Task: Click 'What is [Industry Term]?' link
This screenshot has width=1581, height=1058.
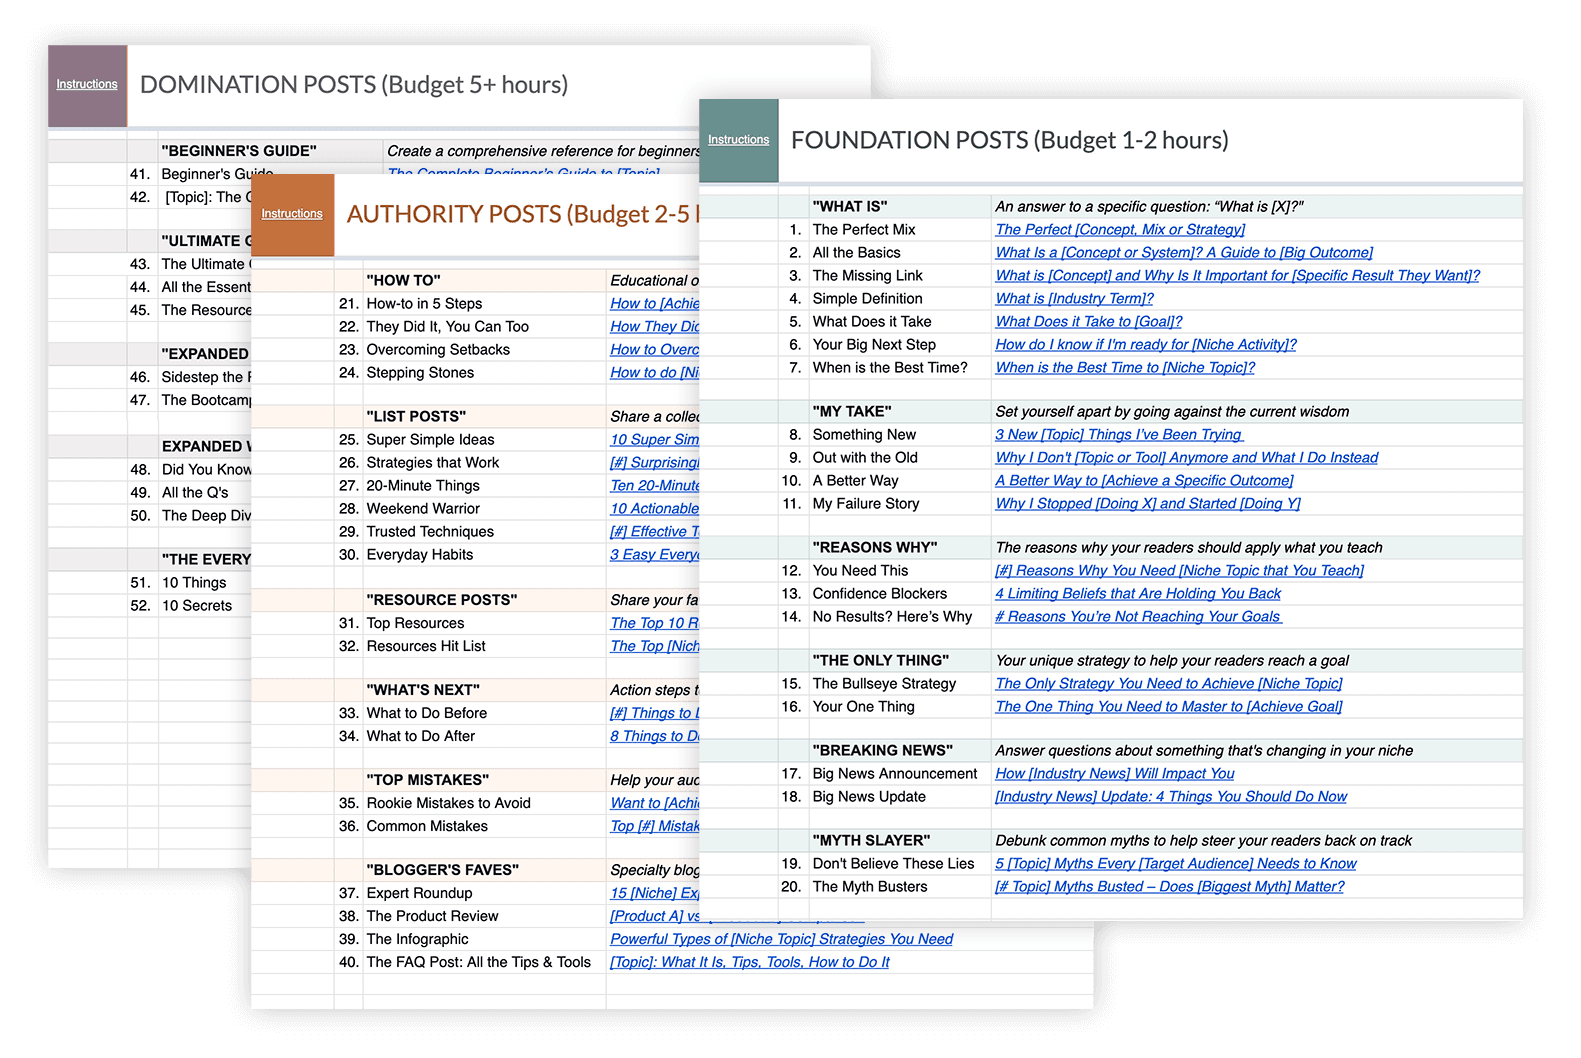Action: tap(1074, 299)
